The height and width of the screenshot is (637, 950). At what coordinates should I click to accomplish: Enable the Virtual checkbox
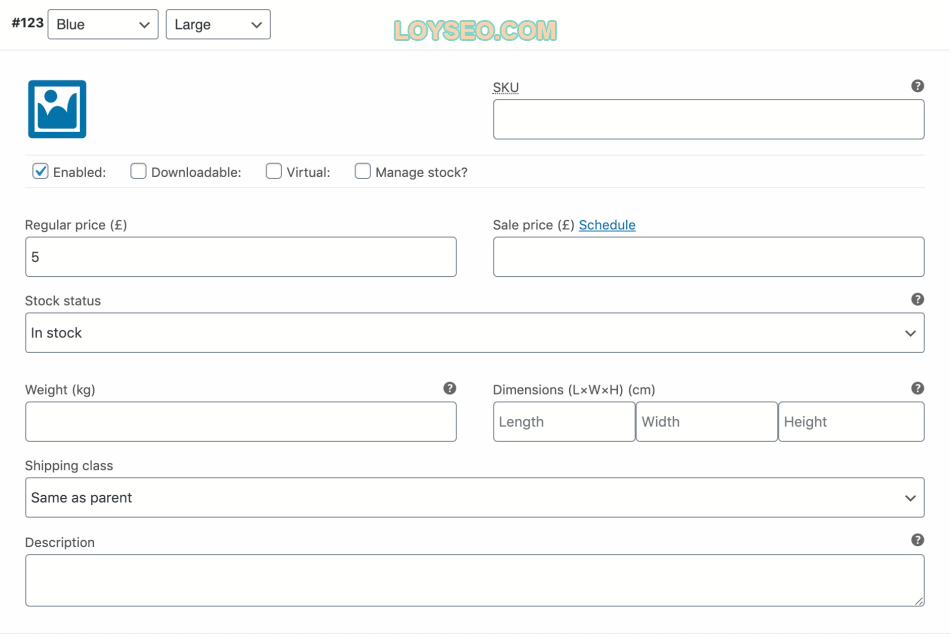click(x=274, y=172)
